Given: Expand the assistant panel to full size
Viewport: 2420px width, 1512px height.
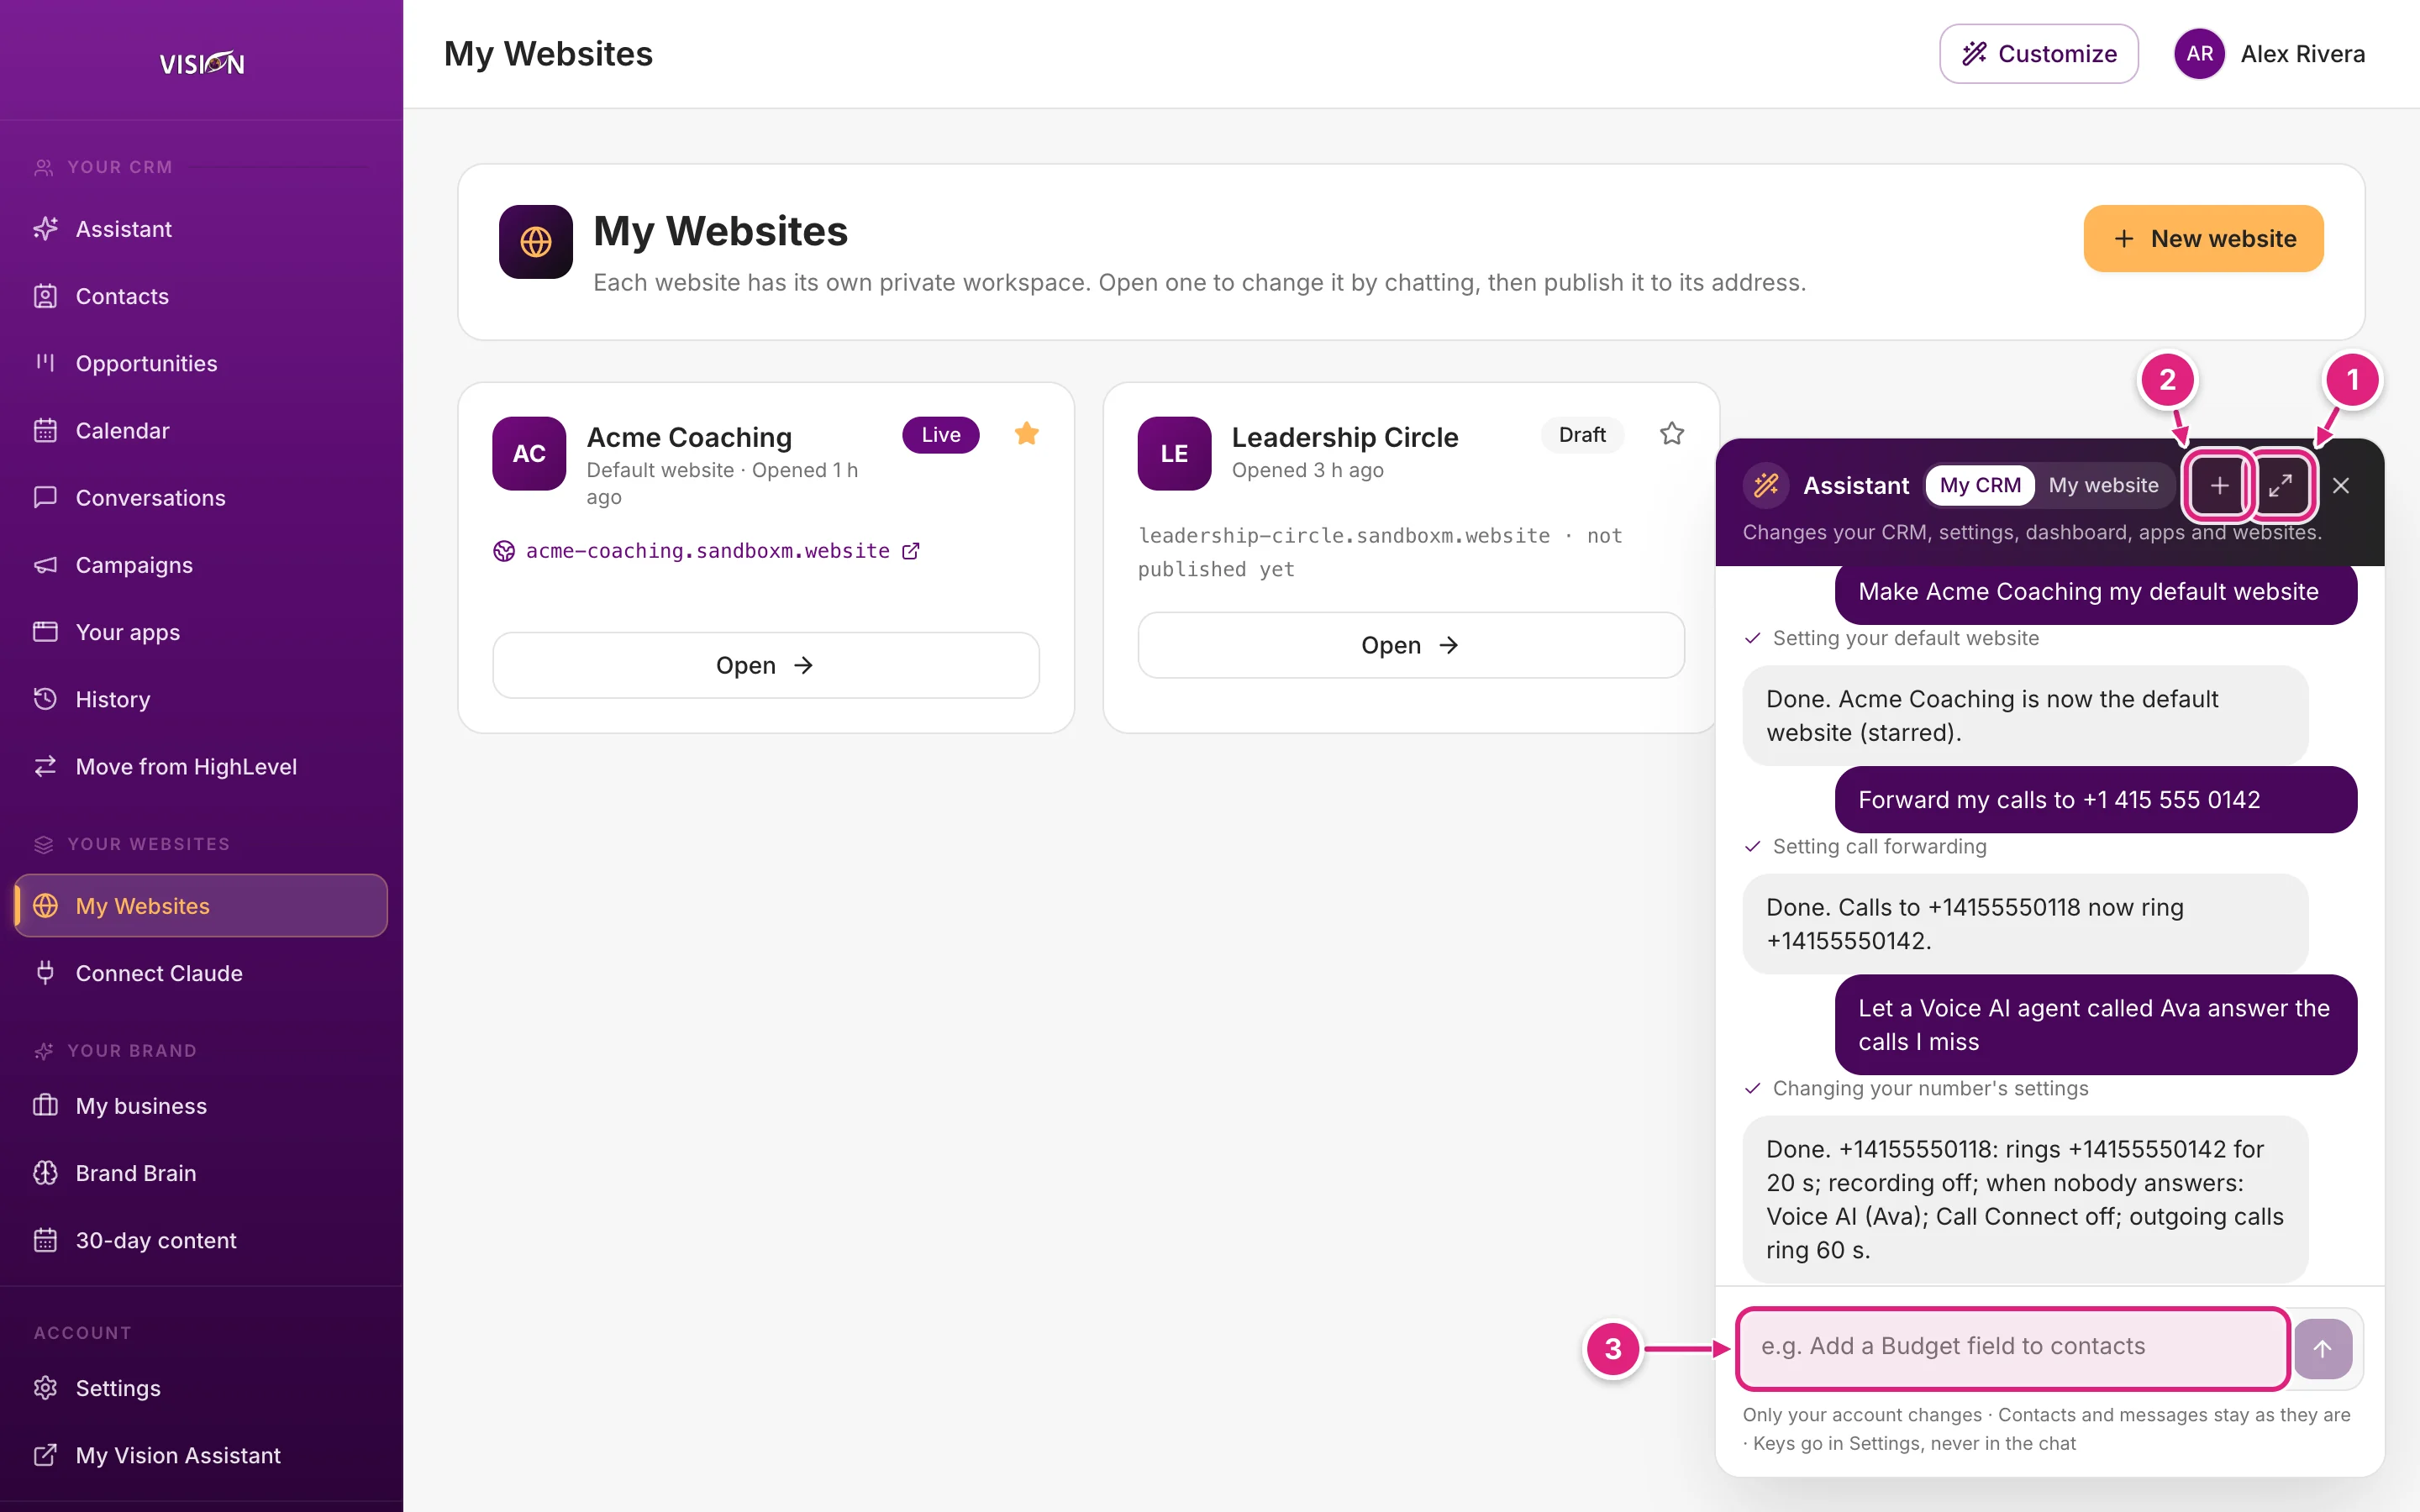Looking at the screenshot, I should coord(2280,486).
